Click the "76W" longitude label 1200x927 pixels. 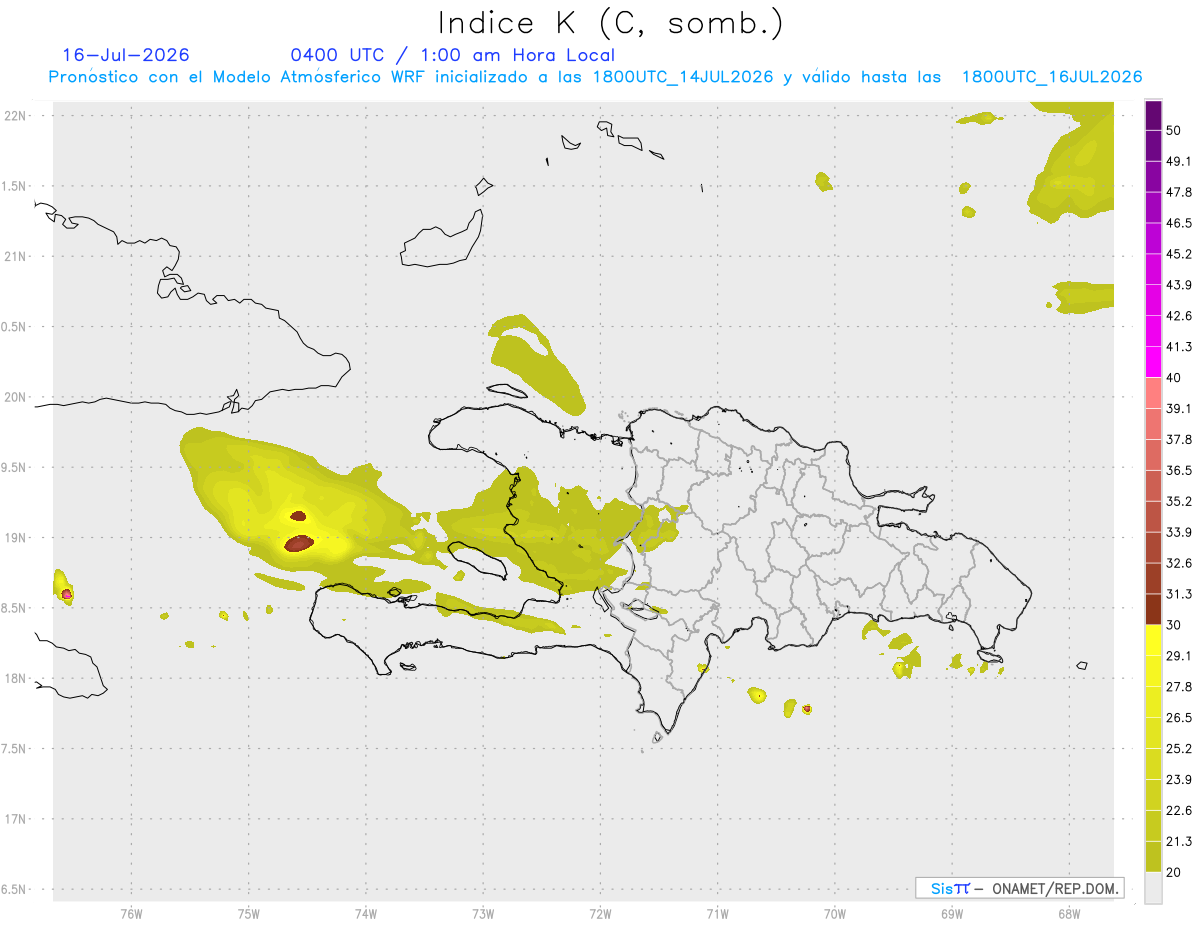131,913
